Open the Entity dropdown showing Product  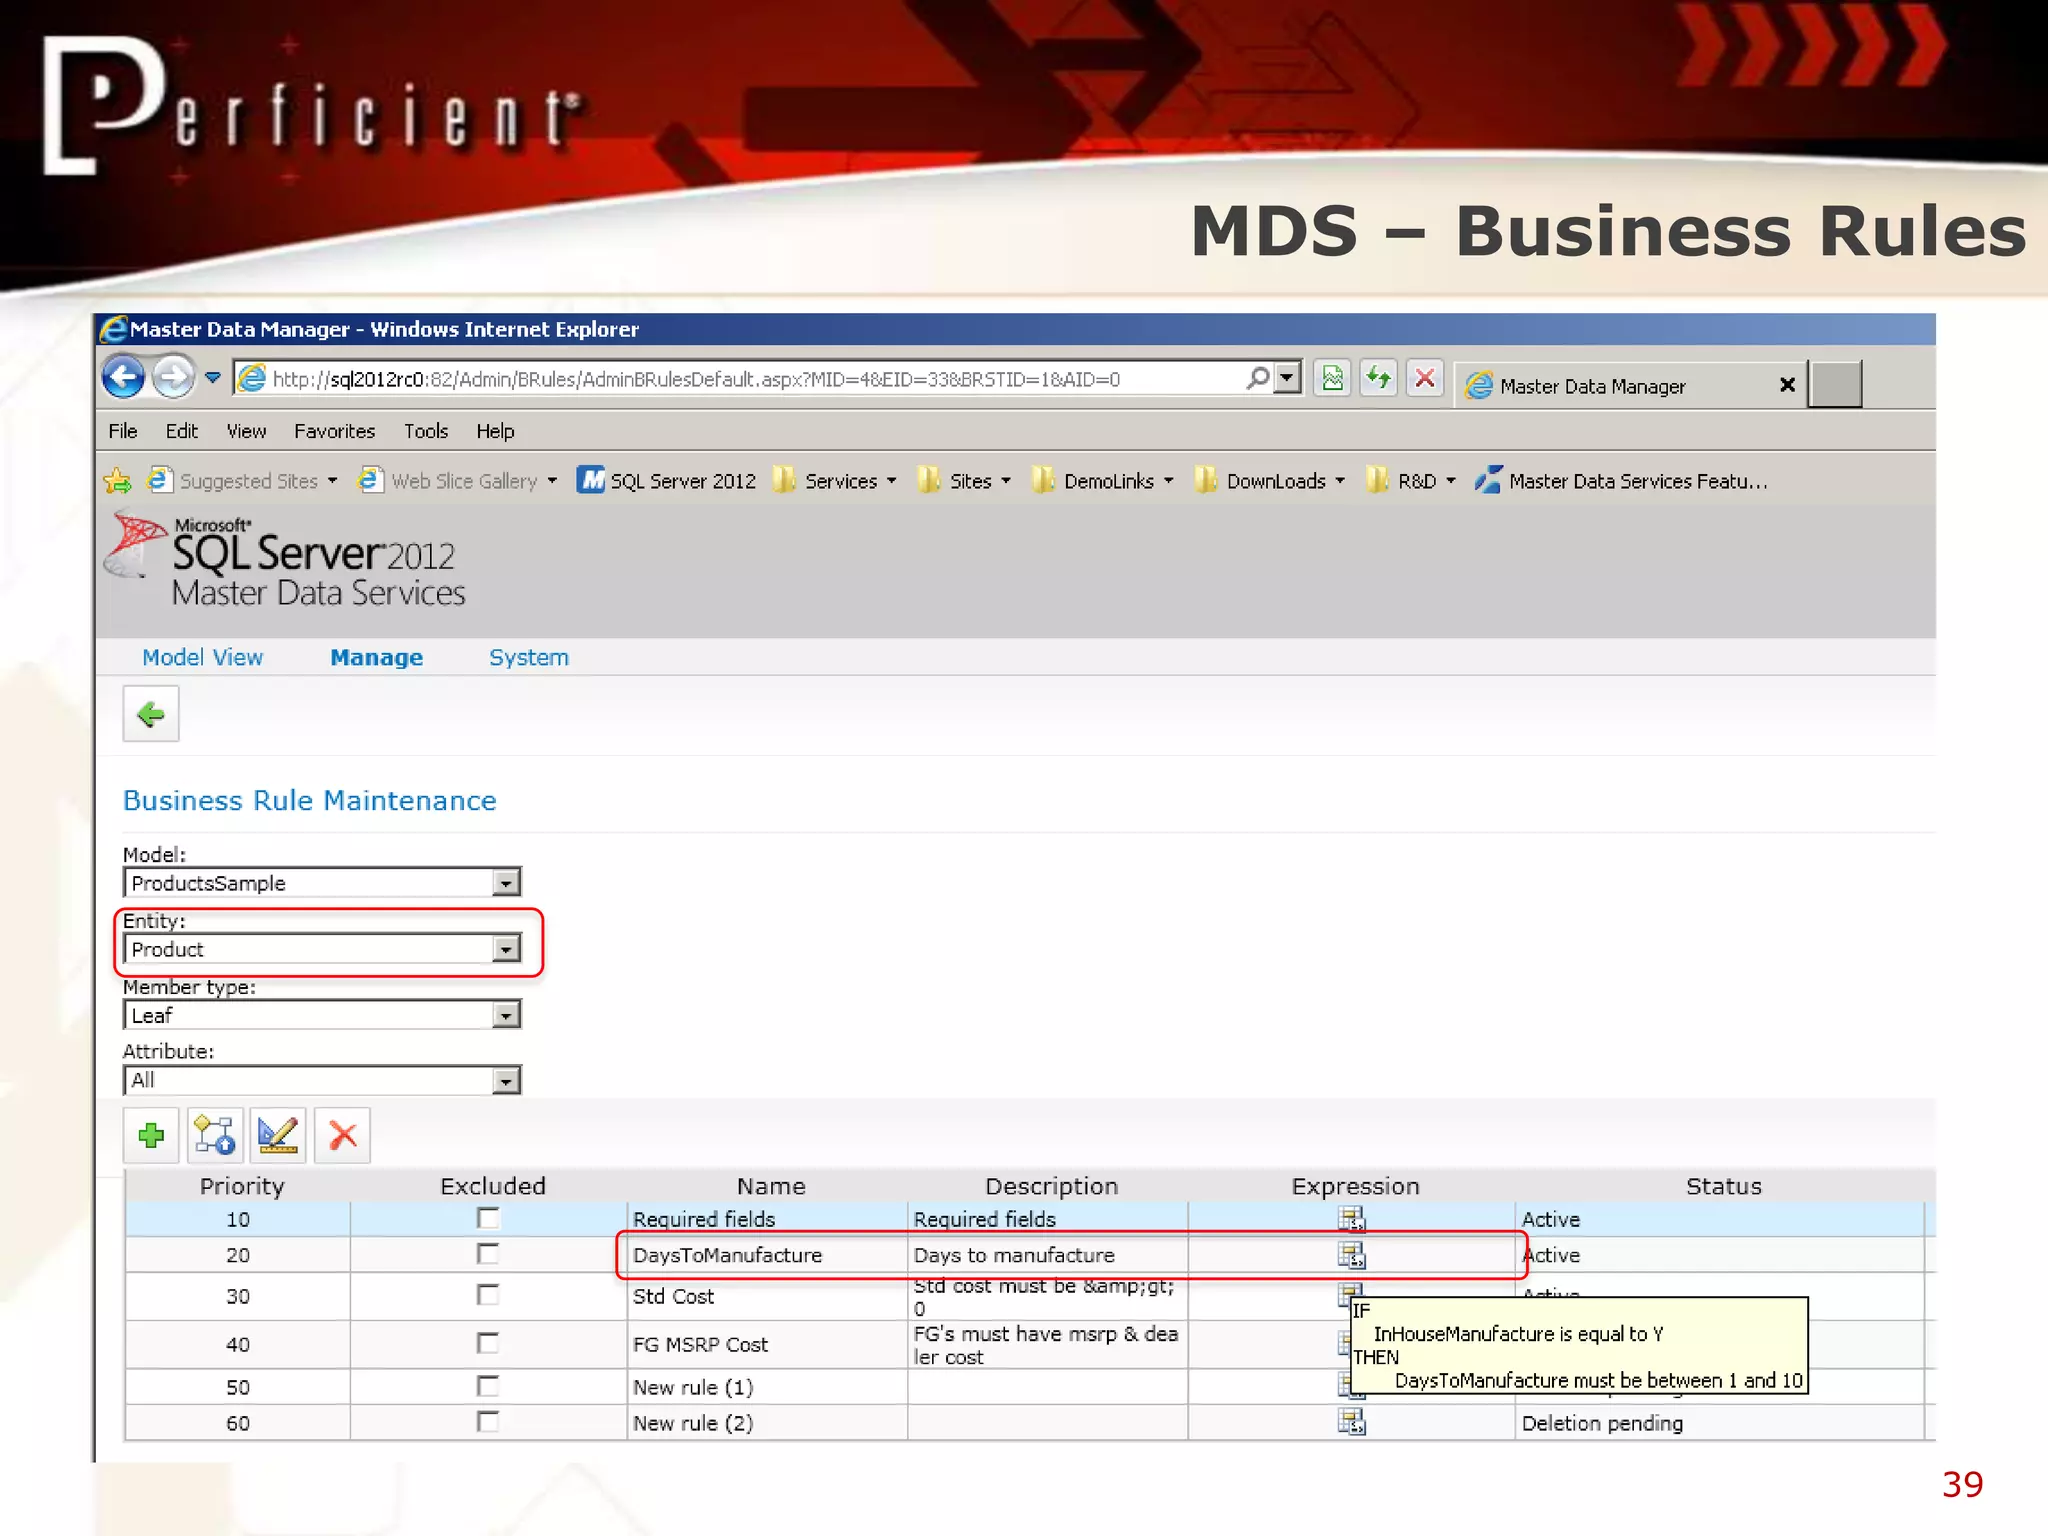pyautogui.click(x=322, y=948)
